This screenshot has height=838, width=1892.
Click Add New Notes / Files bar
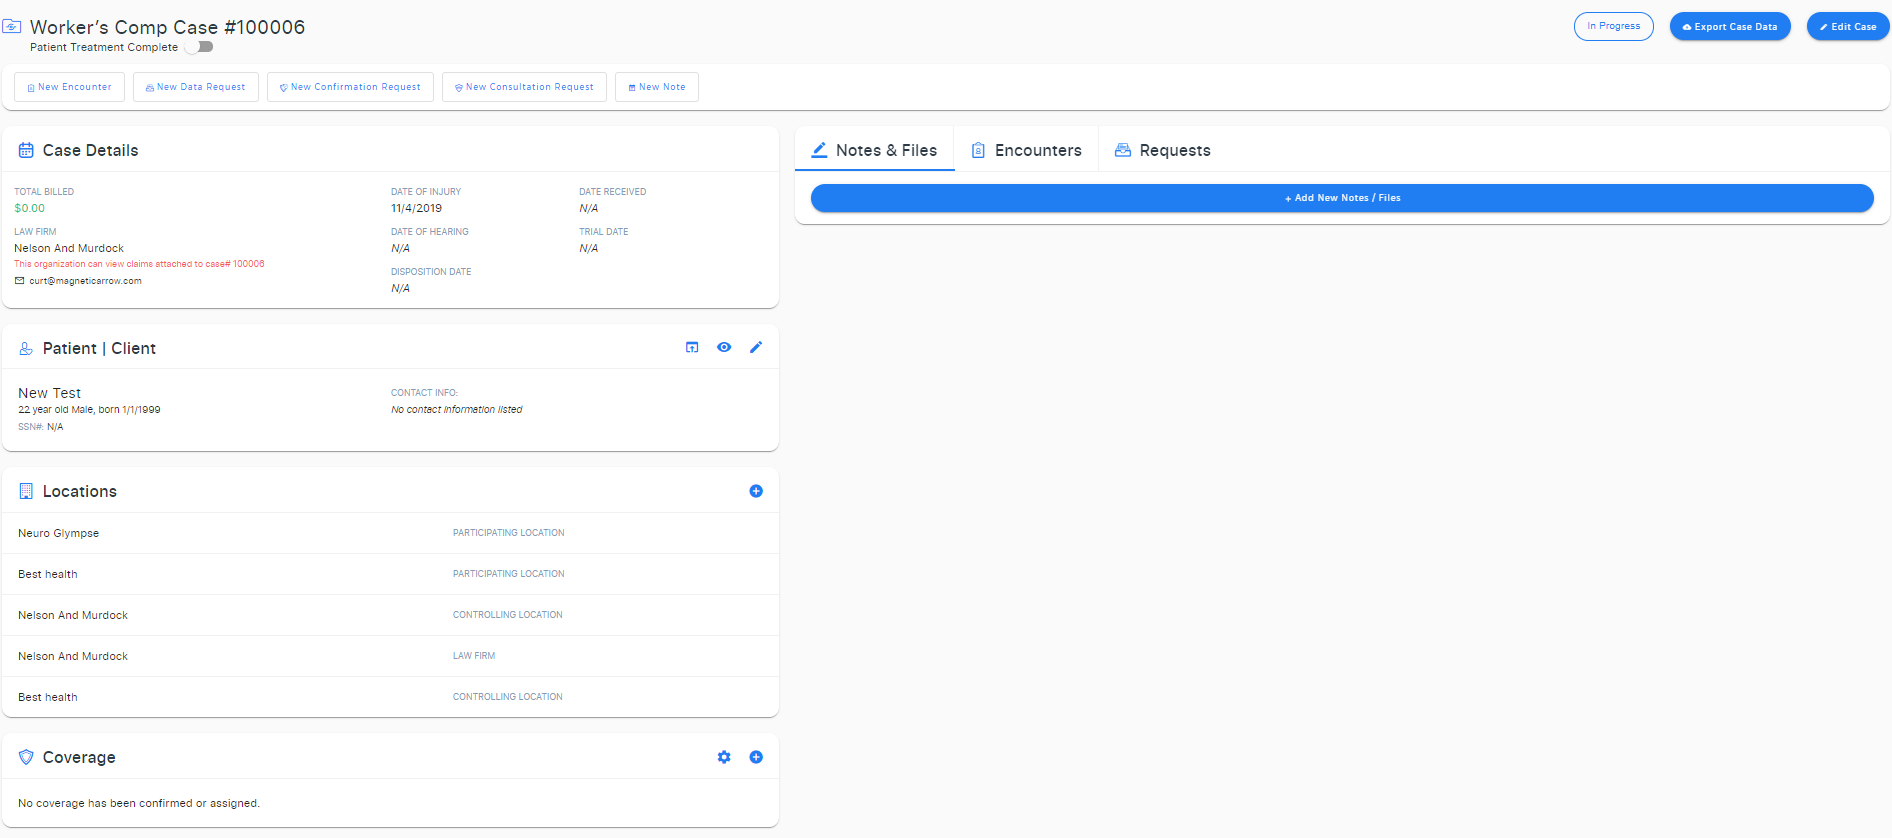[1342, 198]
